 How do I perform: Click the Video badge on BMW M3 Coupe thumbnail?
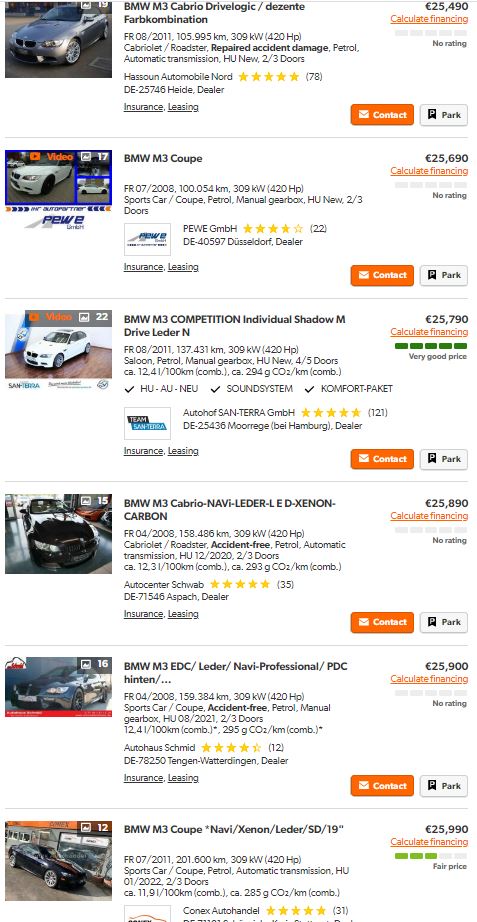coord(52,156)
